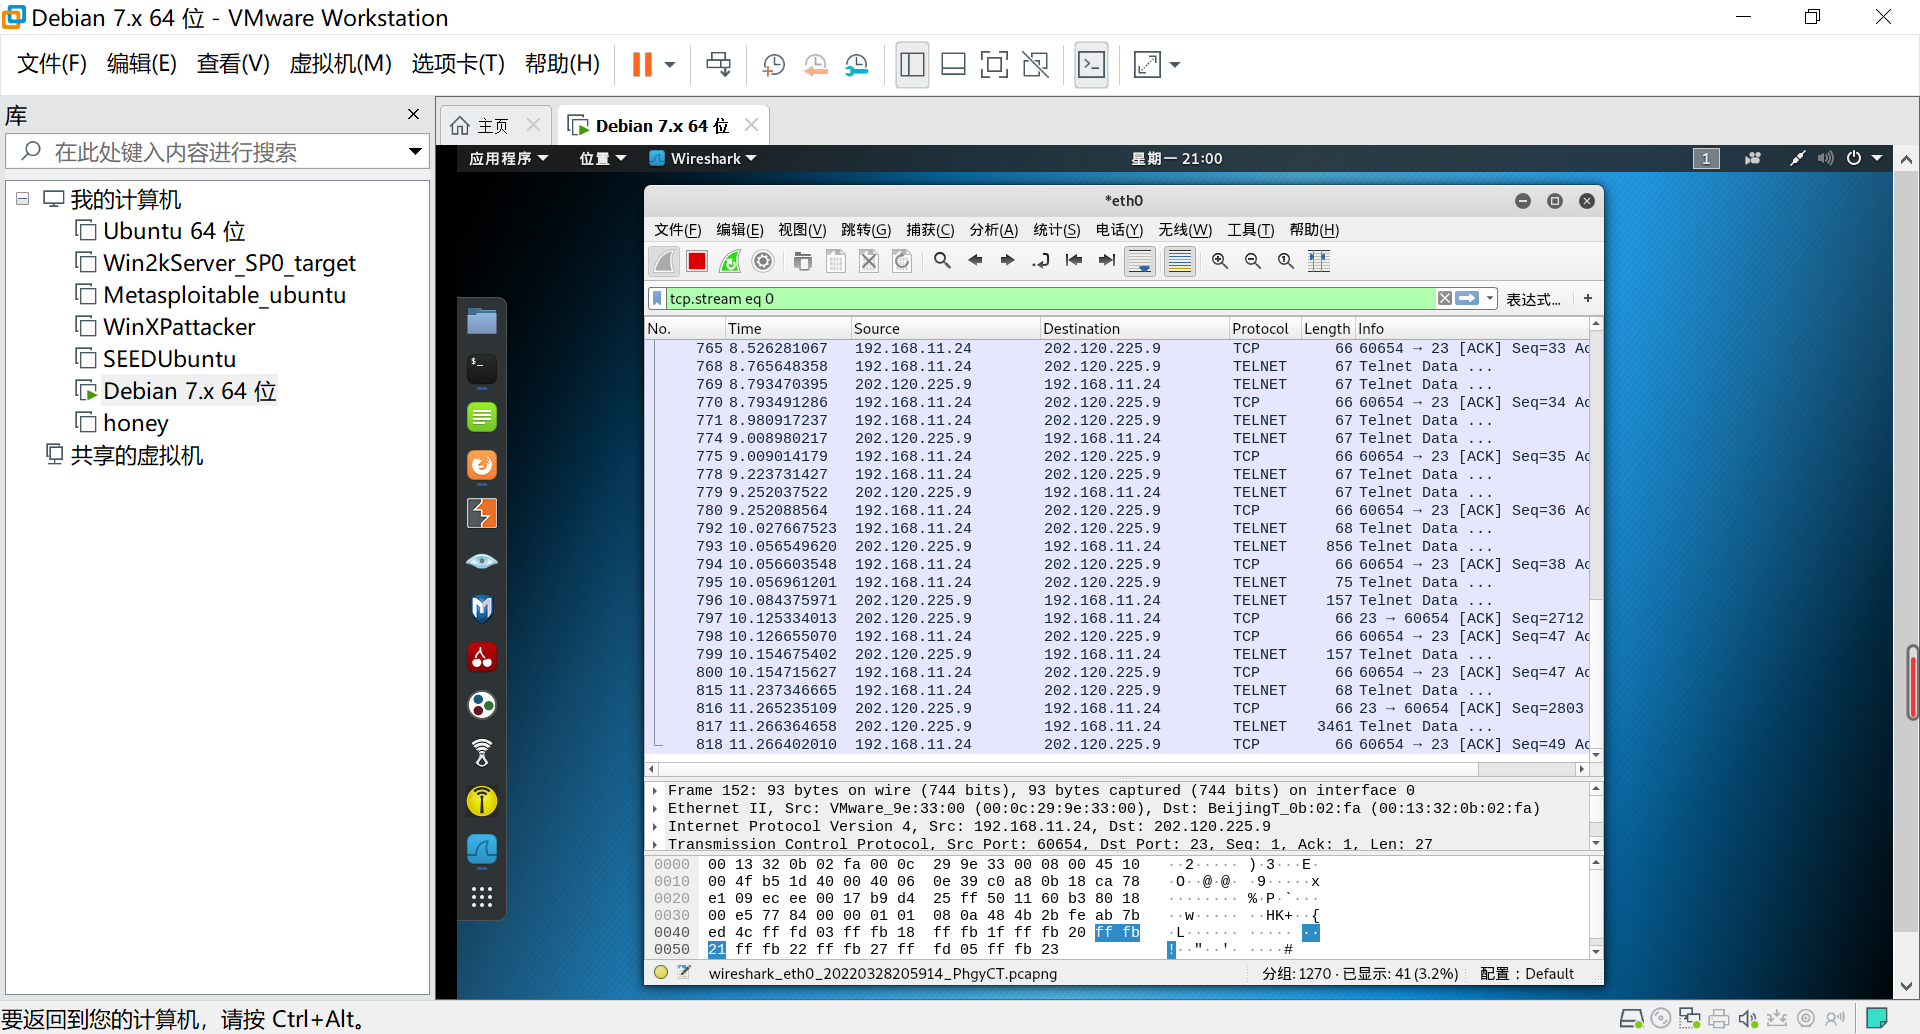The image size is (1920, 1034).
Task: Open Wireshark 统计(S) menu
Action: (1057, 230)
